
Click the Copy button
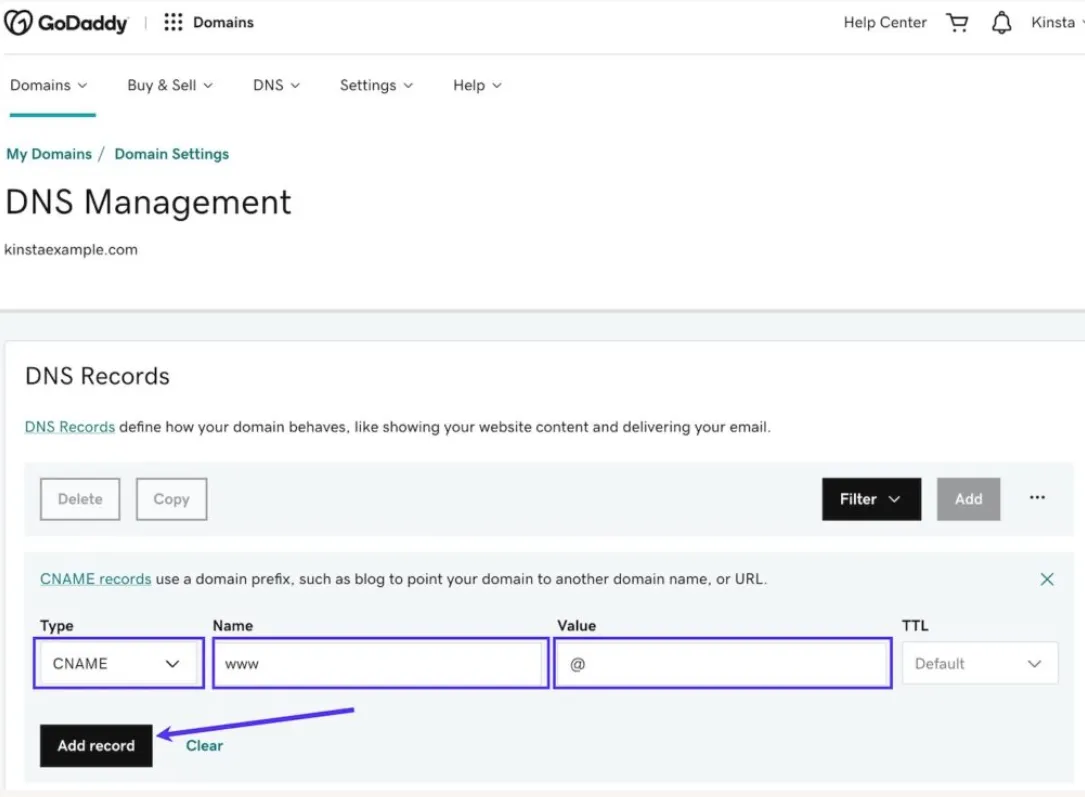171,499
